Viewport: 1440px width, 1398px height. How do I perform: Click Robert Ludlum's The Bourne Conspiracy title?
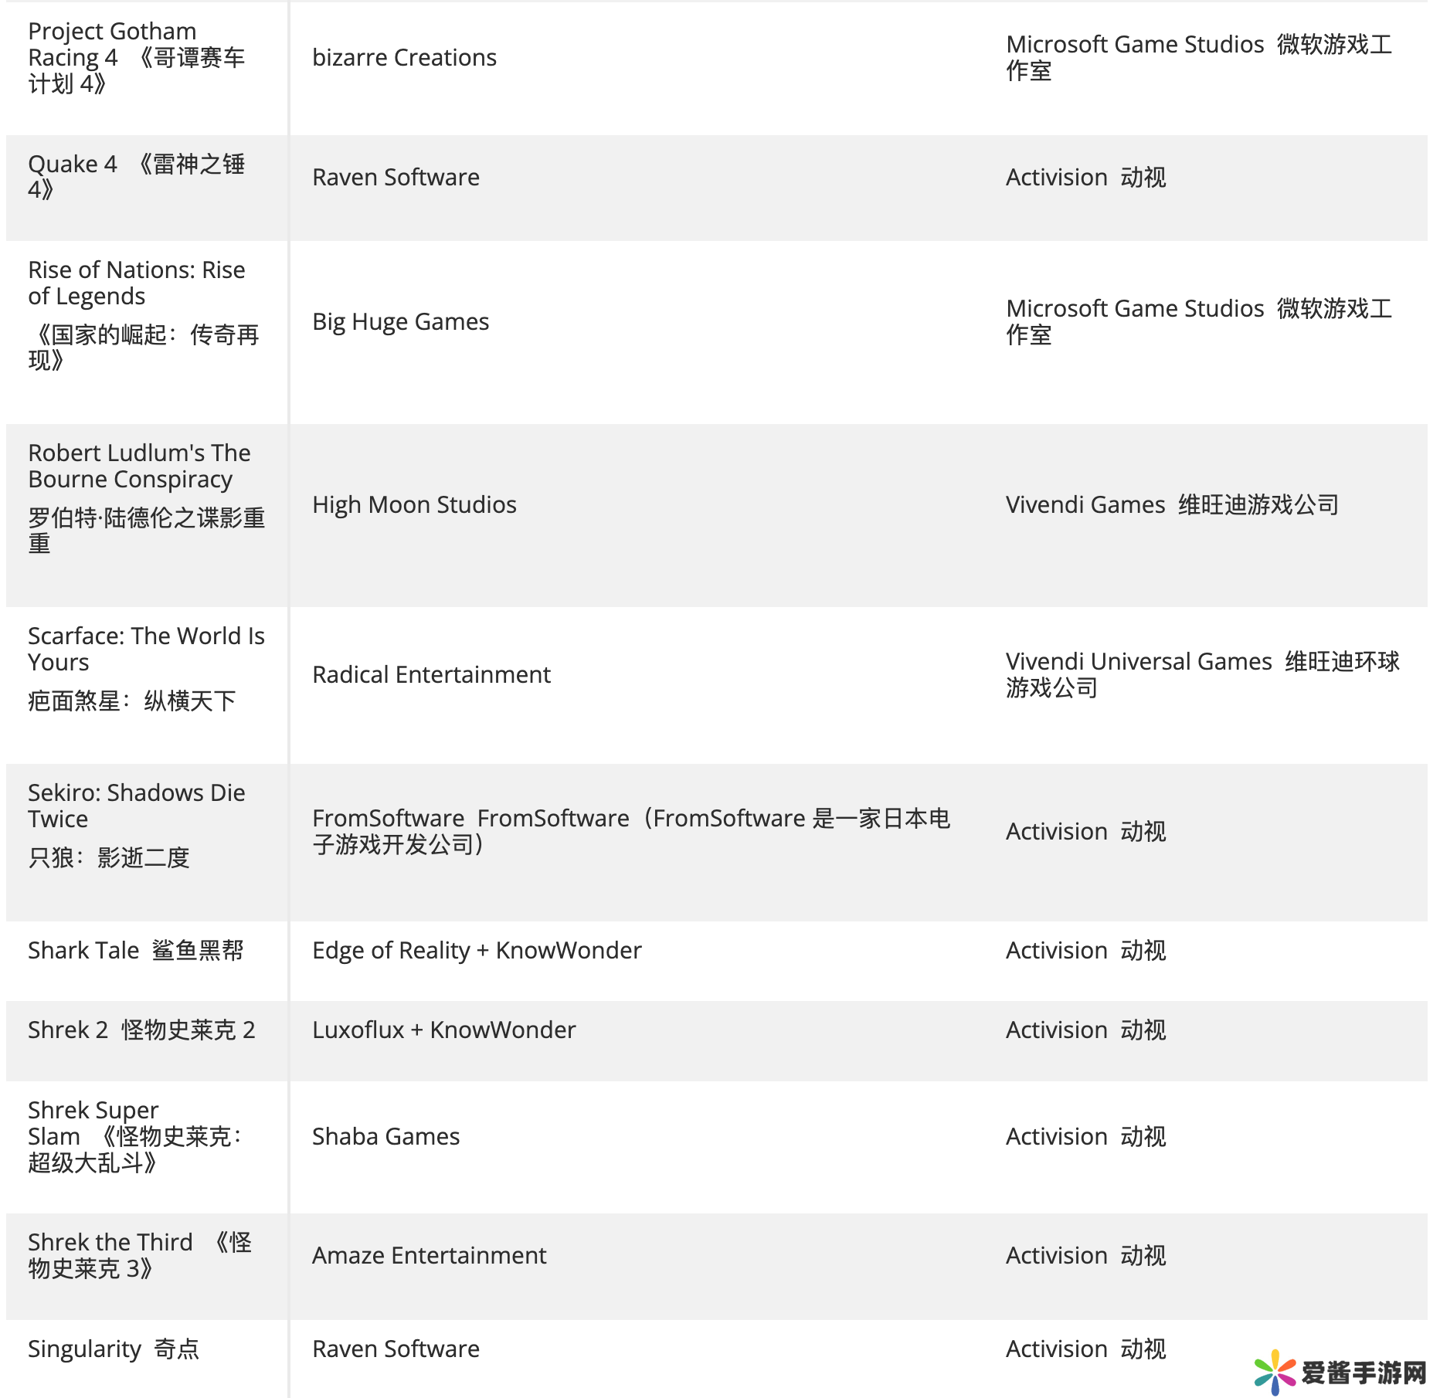[139, 466]
